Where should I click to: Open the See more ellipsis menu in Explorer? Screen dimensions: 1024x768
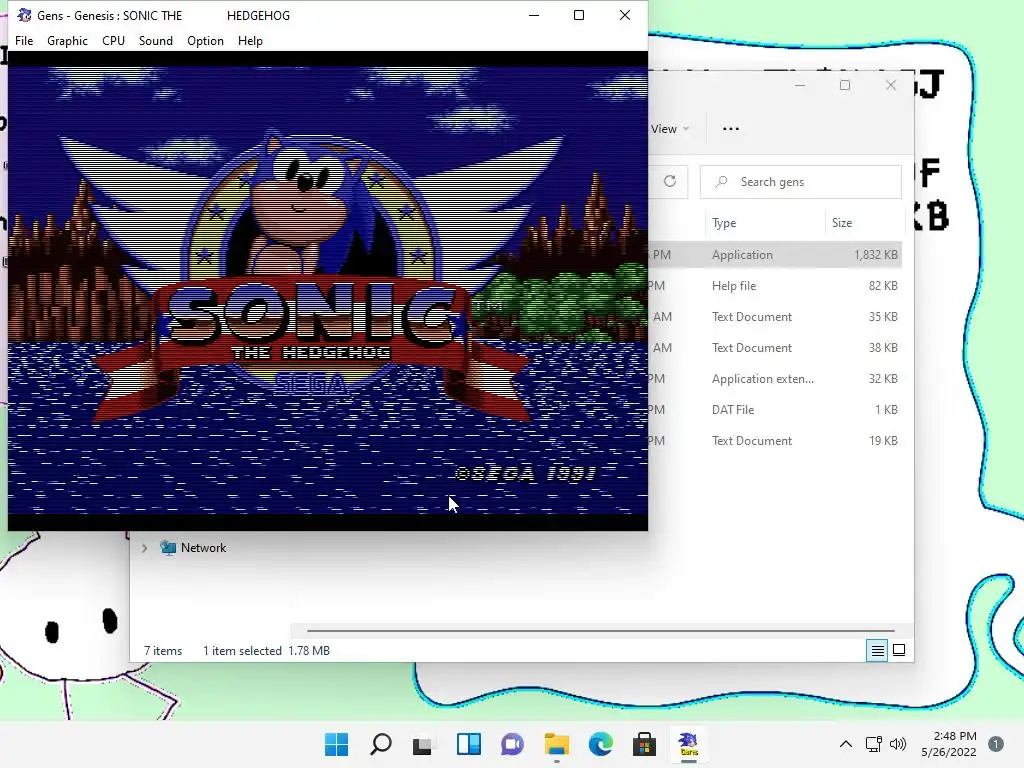coord(731,129)
